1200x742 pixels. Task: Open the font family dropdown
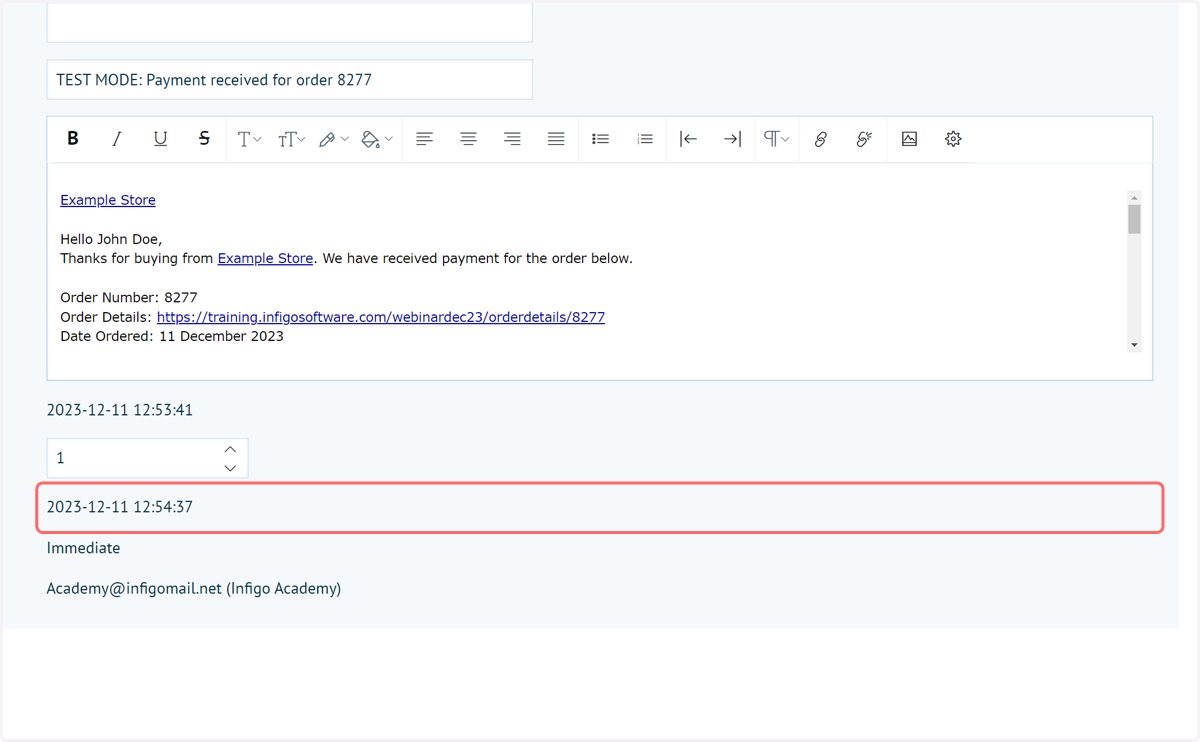[x=249, y=139]
